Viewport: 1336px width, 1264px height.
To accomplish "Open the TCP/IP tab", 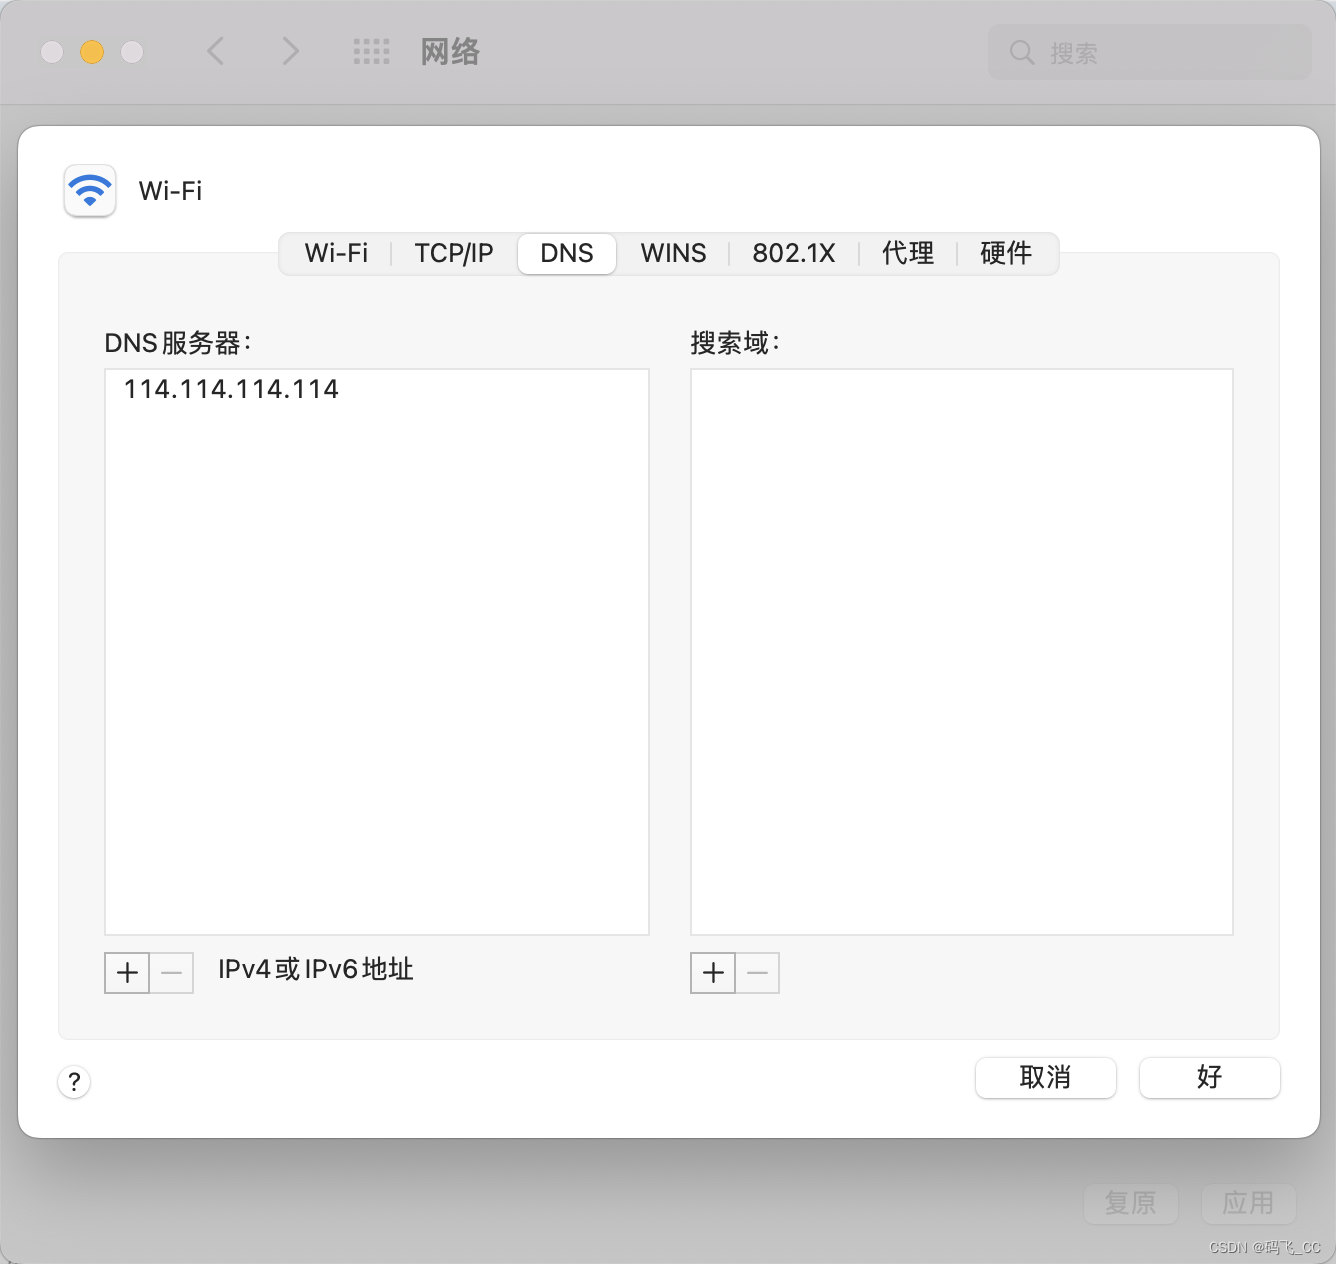I will 454,253.
